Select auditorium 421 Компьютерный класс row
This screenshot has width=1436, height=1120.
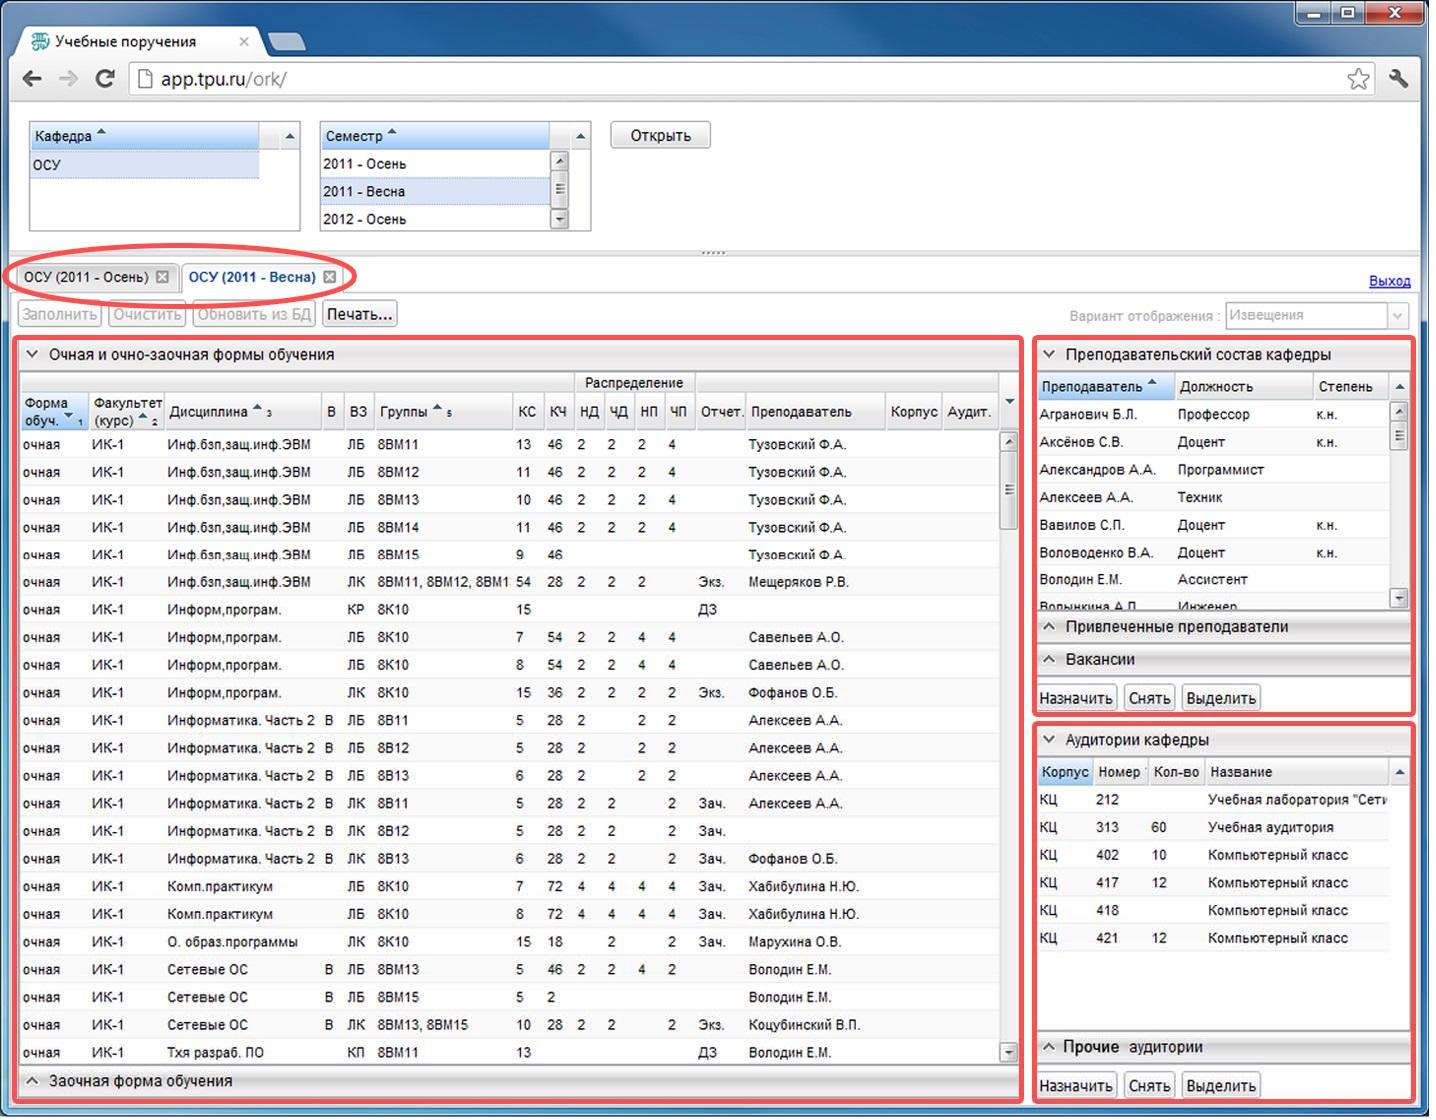(x=1213, y=938)
